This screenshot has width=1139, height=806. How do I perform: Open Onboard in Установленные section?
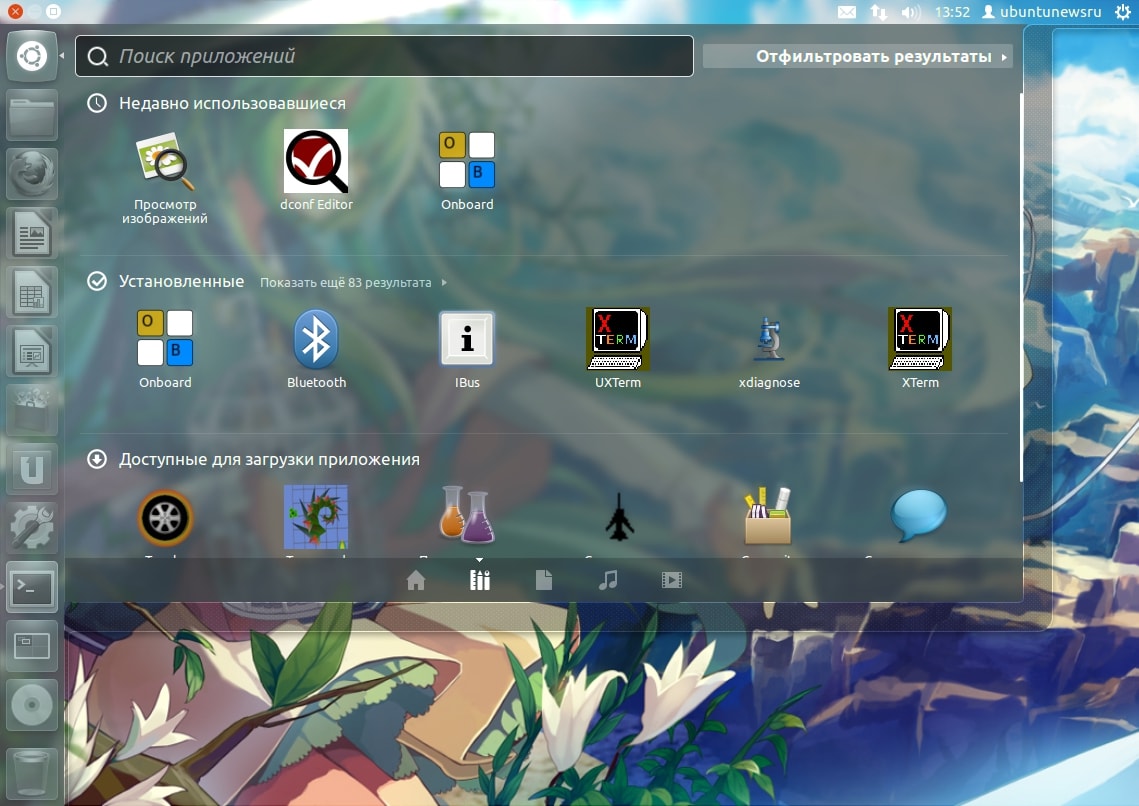165,349
